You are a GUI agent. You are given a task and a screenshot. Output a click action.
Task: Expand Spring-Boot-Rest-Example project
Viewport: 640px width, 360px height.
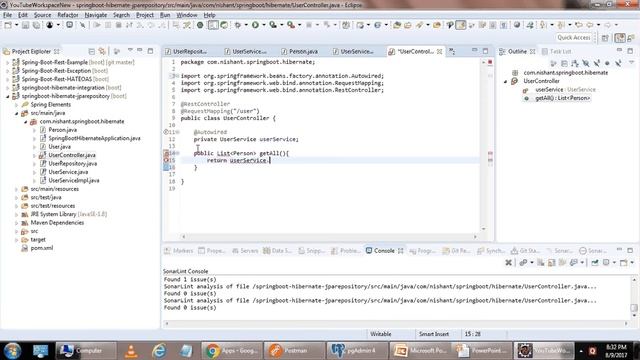click(x=7, y=62)
